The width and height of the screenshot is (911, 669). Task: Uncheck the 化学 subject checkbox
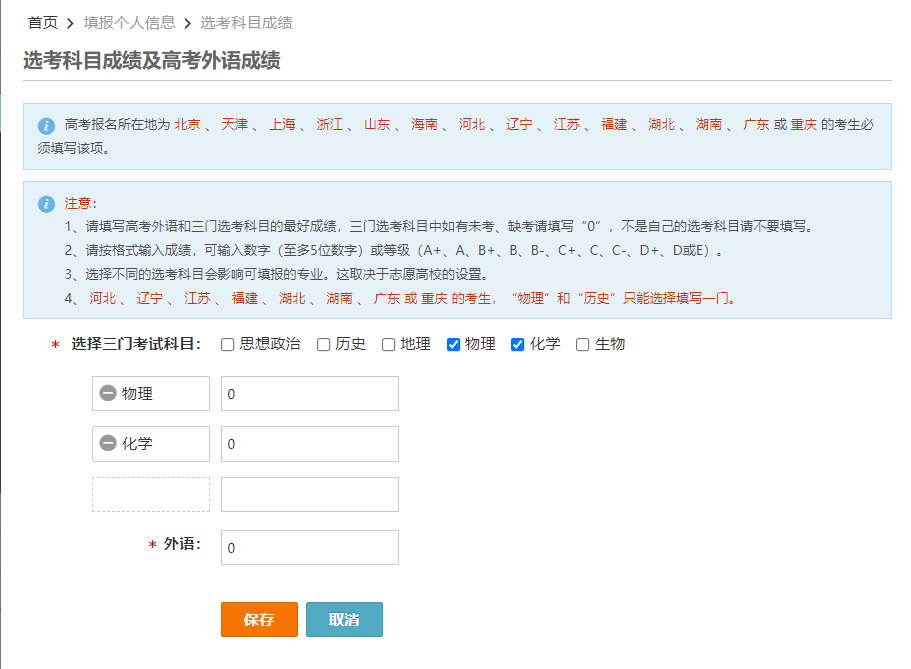[x=517, y=345]
